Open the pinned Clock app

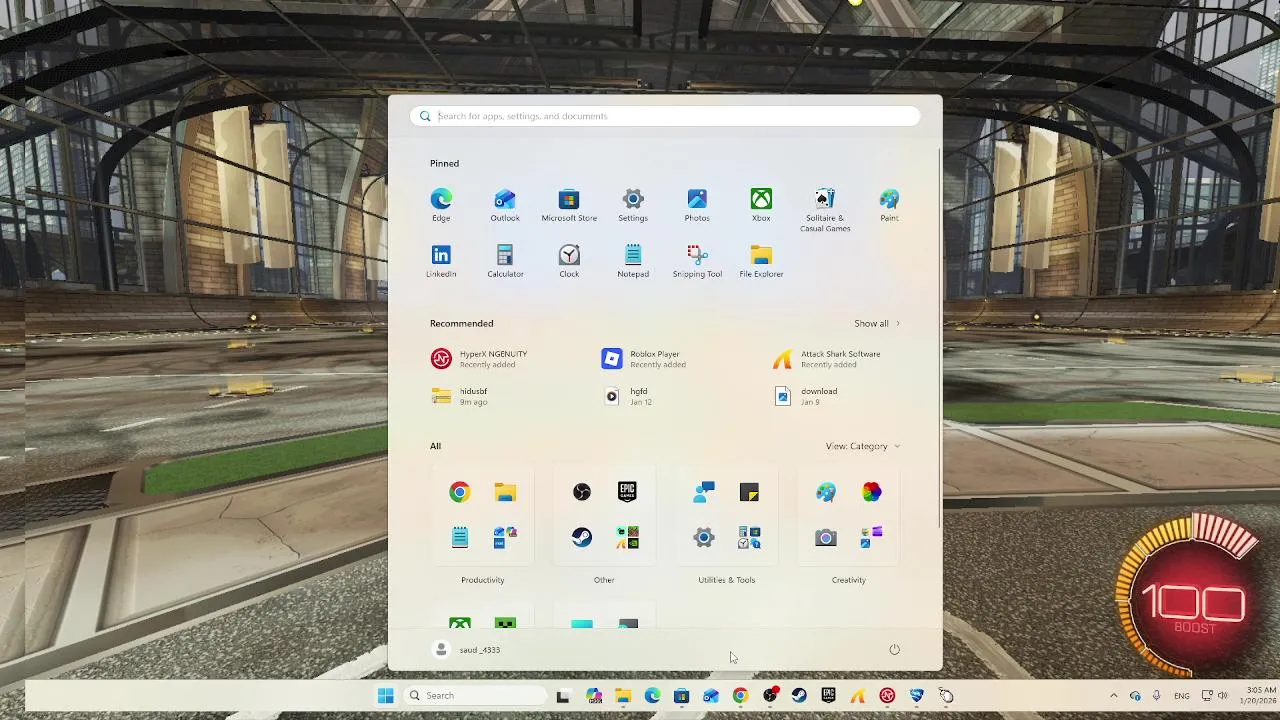click(569, 261)
